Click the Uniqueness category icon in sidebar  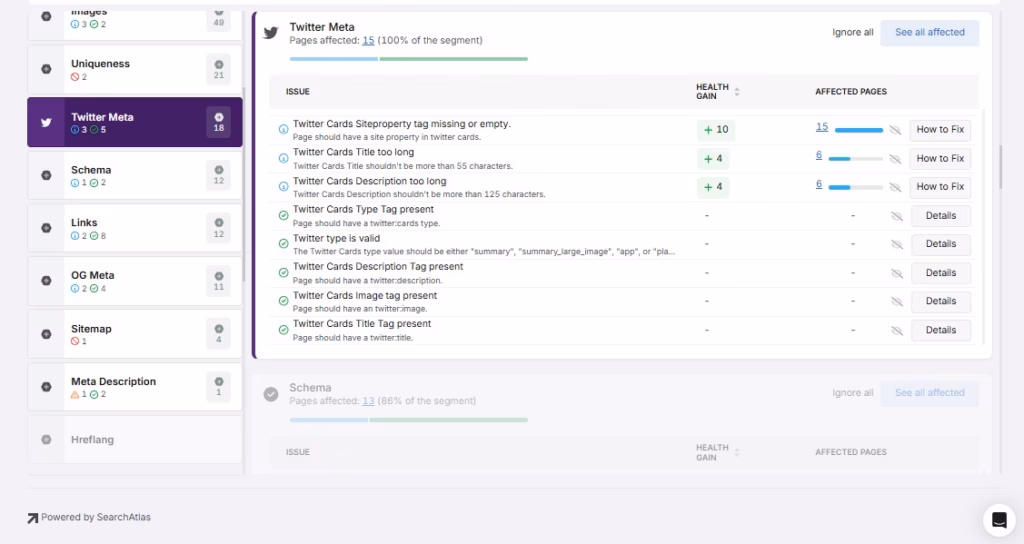pyautogui.click(x=46, y=69)
